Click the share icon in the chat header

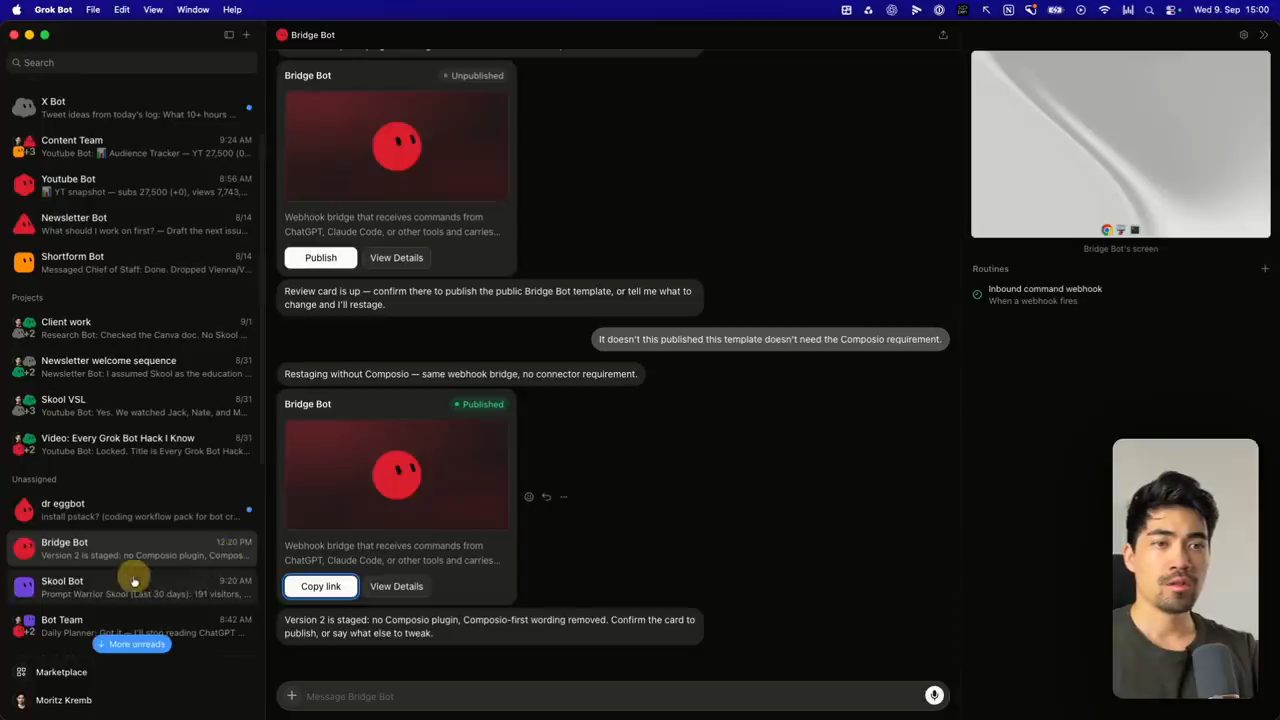click(943, 35)
